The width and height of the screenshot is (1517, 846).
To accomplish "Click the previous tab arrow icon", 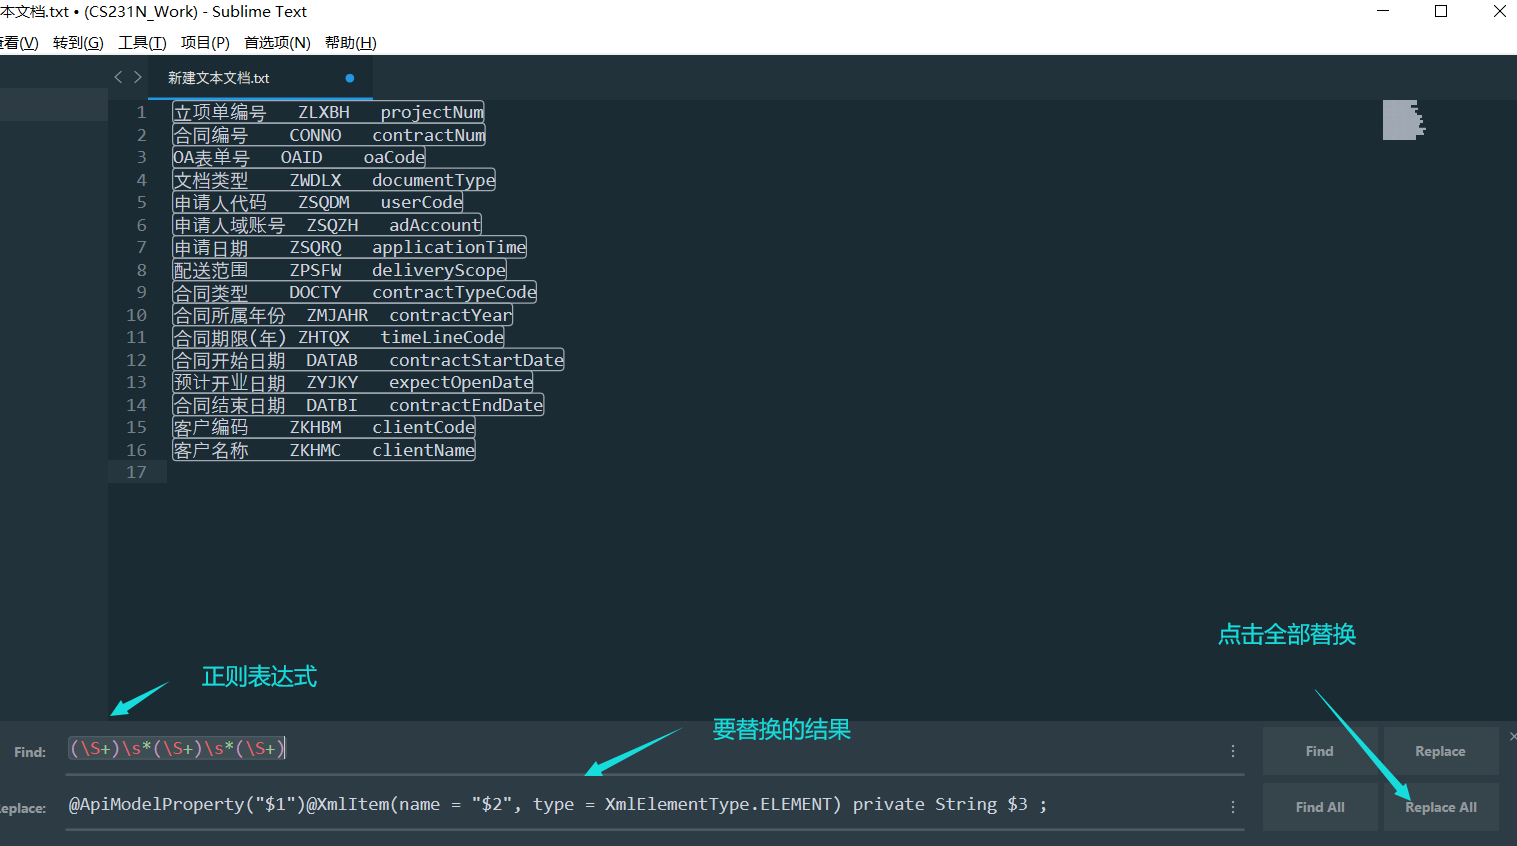I will tap(118, 77).
